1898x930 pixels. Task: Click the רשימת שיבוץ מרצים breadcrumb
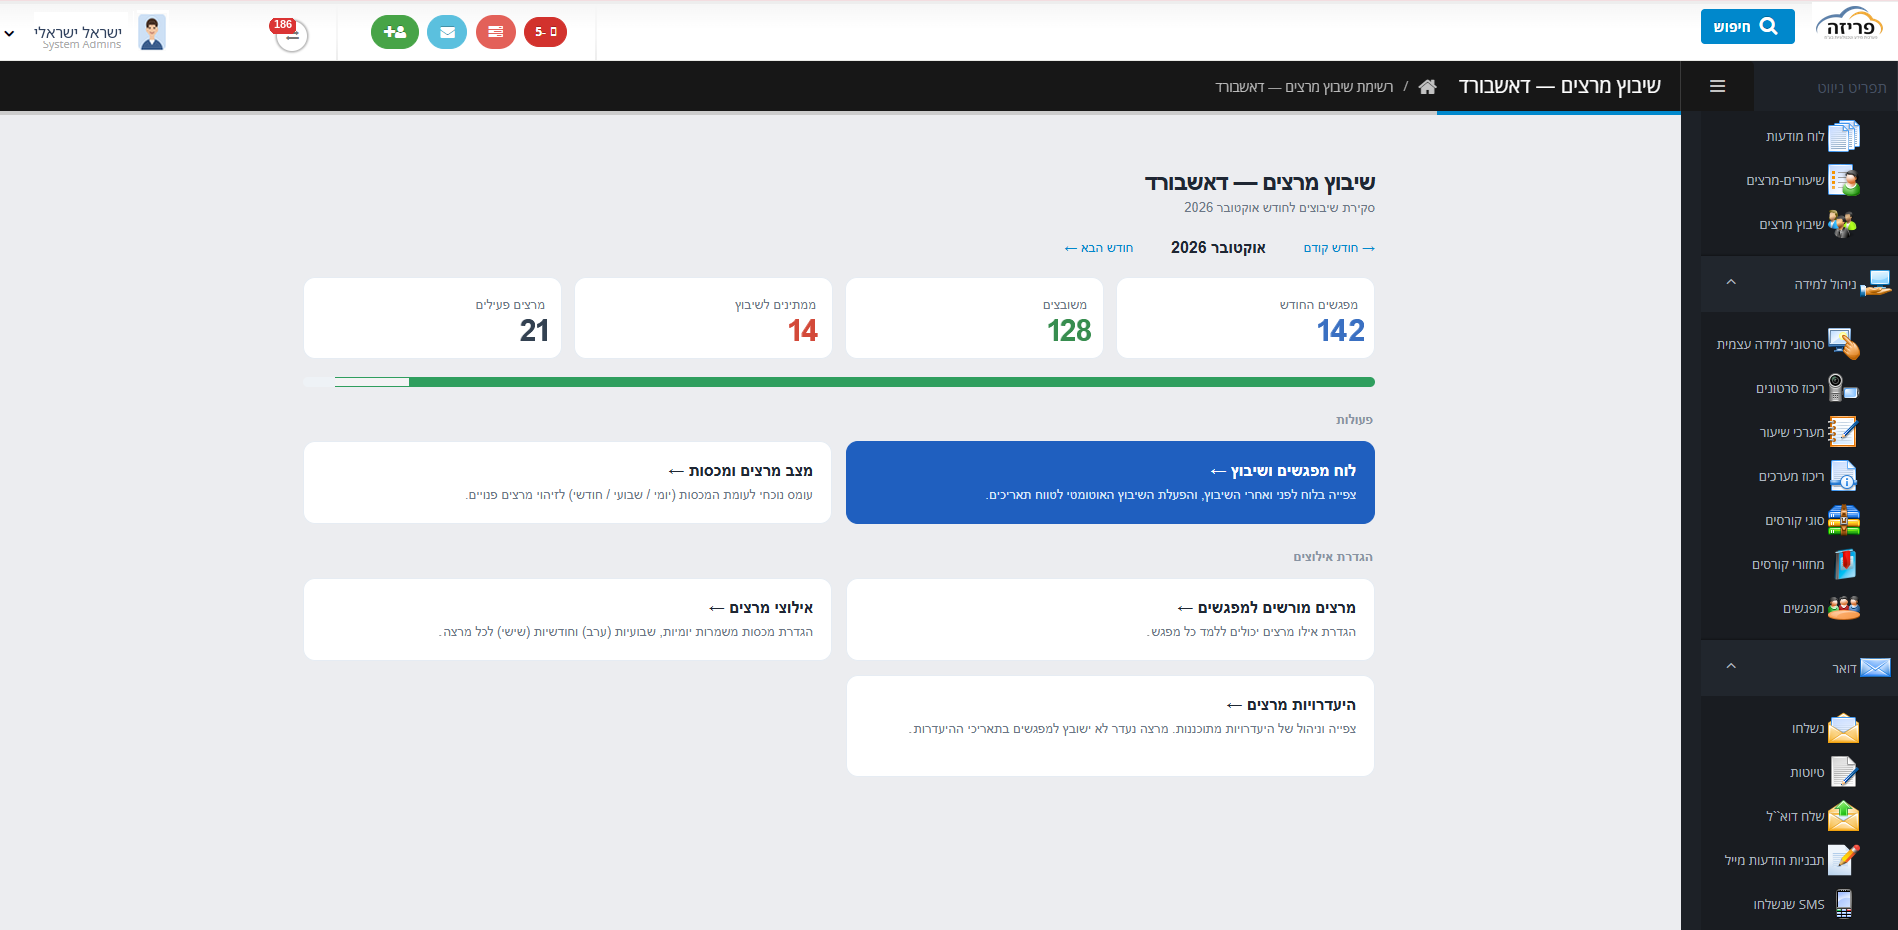(x=1304, y=87)
